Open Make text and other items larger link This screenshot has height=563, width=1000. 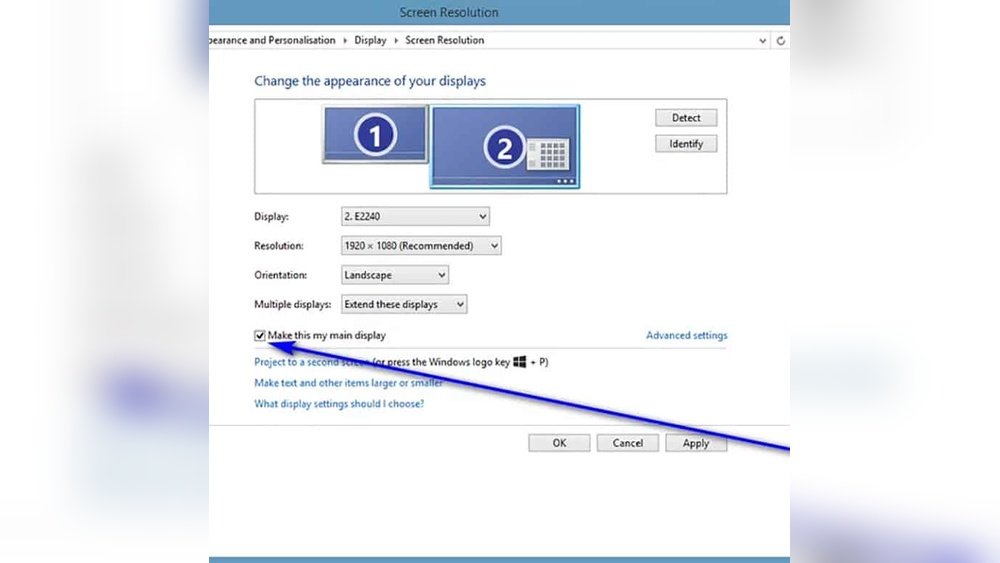(348, 383)
